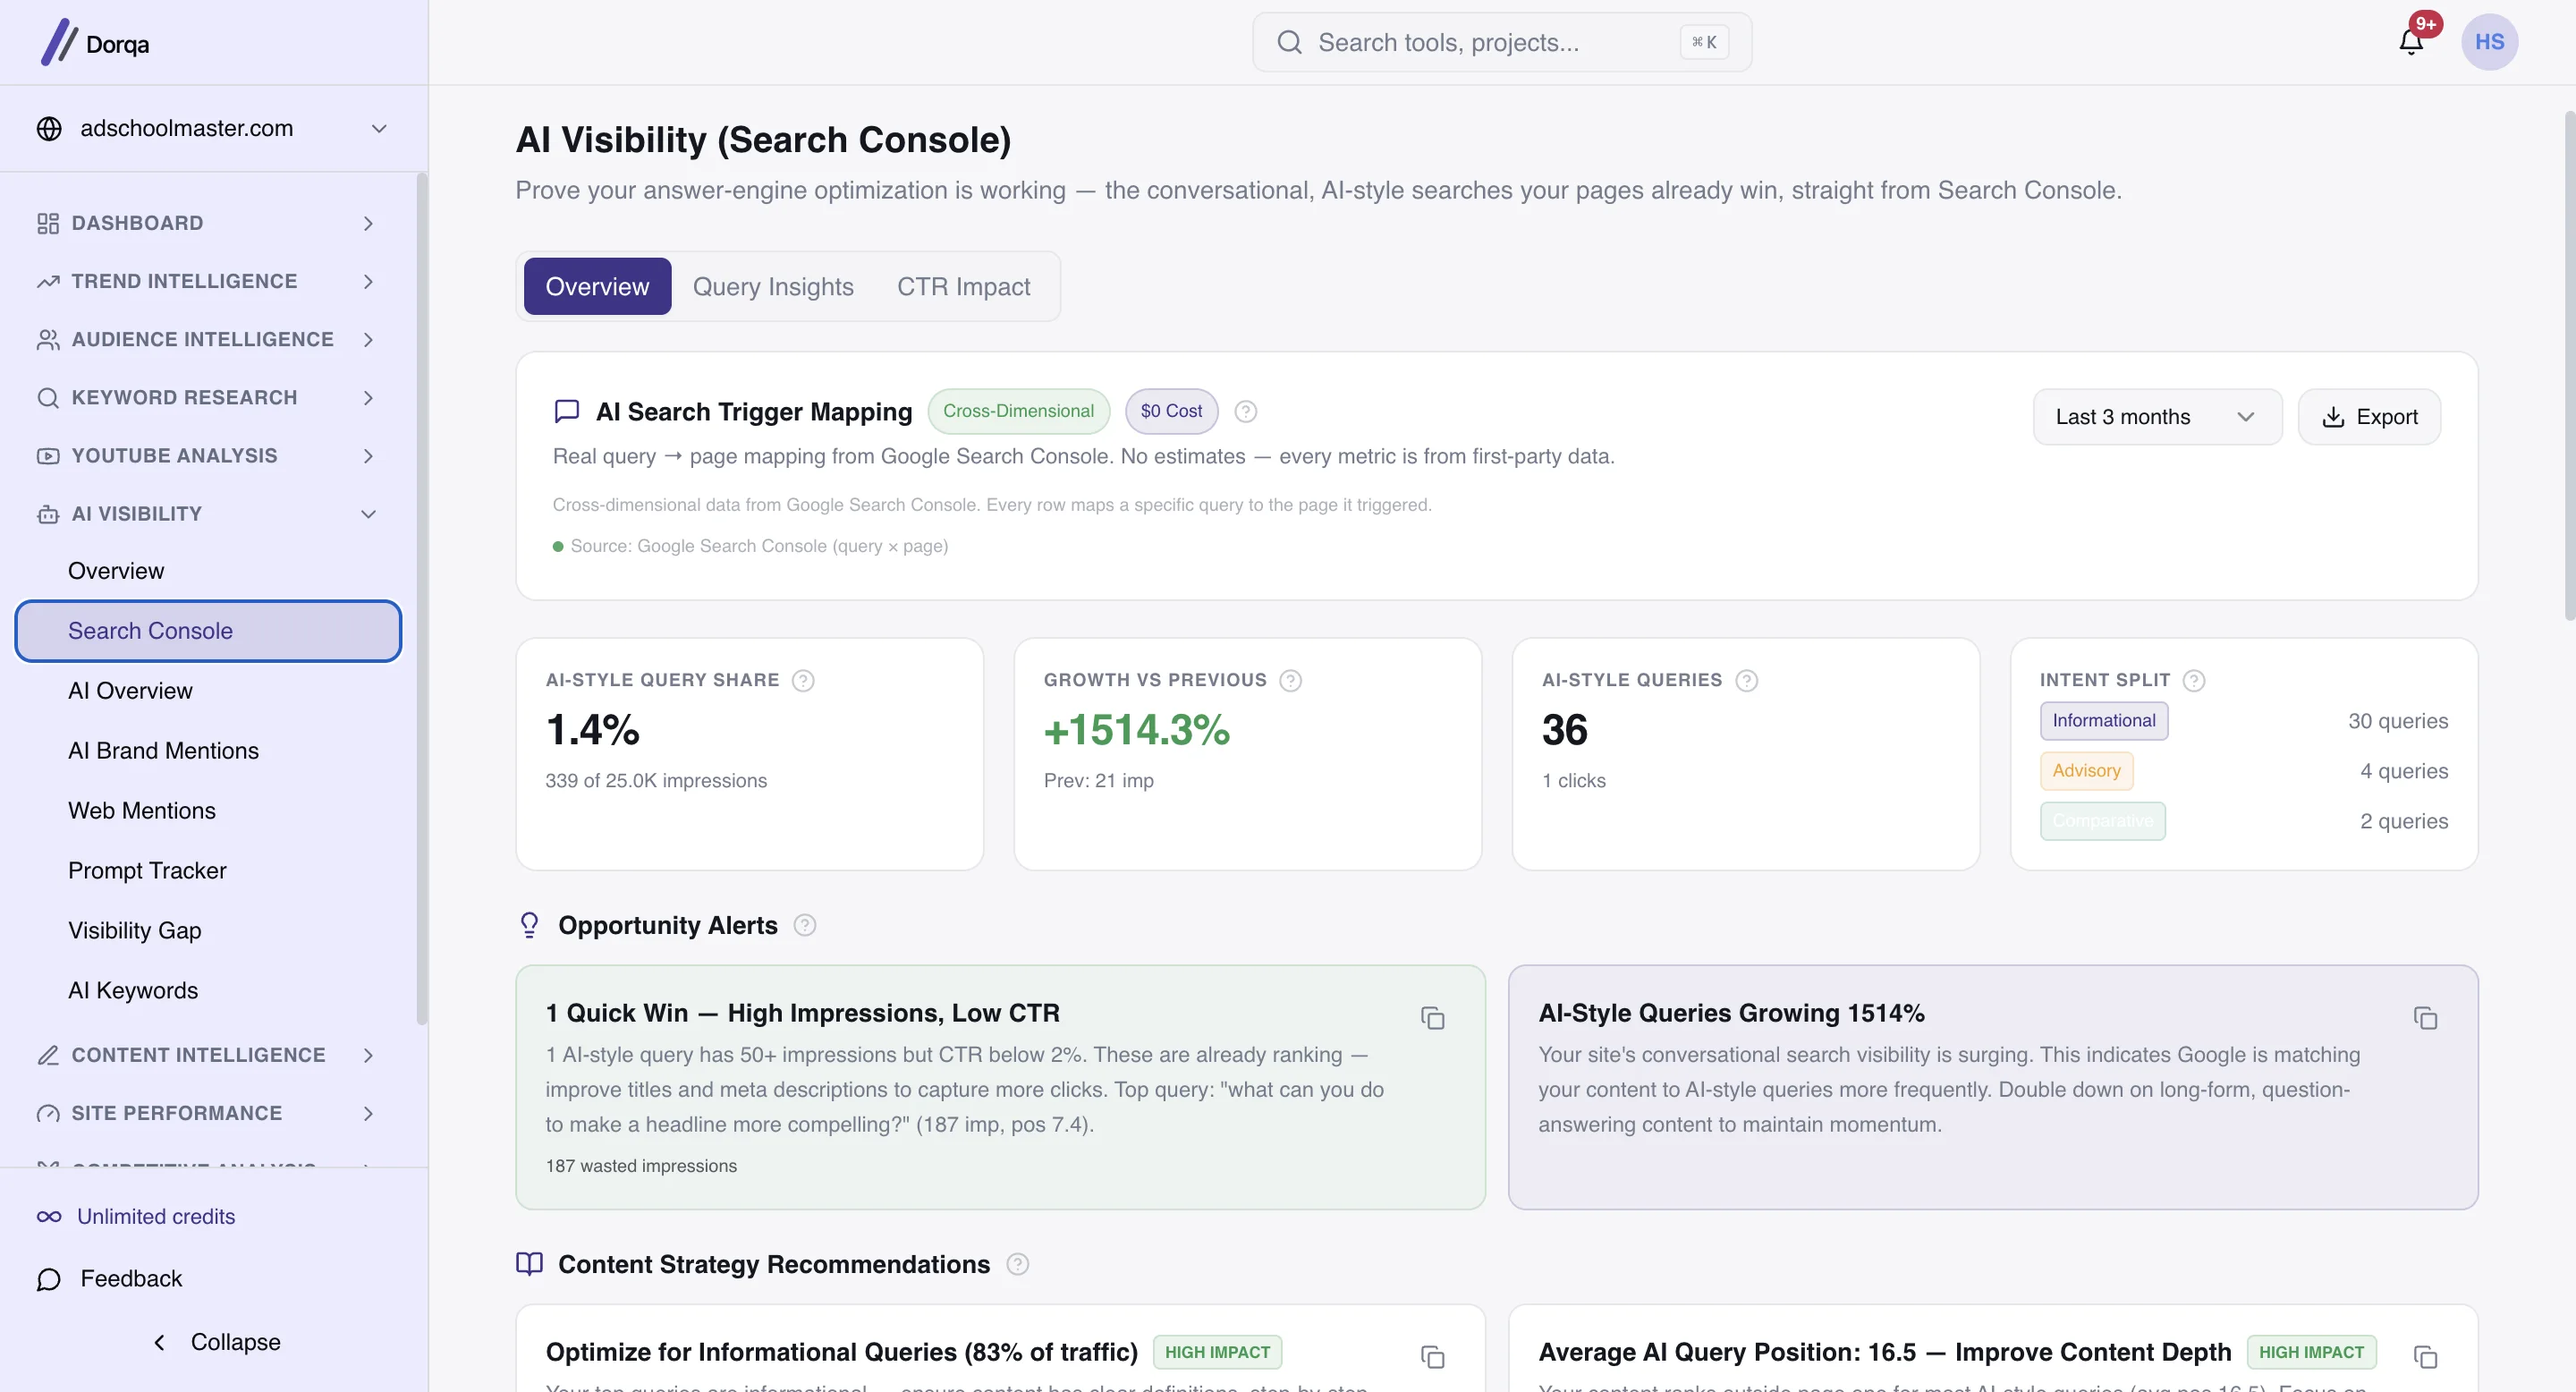
Task: Click Unlimited credits link
Action: point(136,1217)
